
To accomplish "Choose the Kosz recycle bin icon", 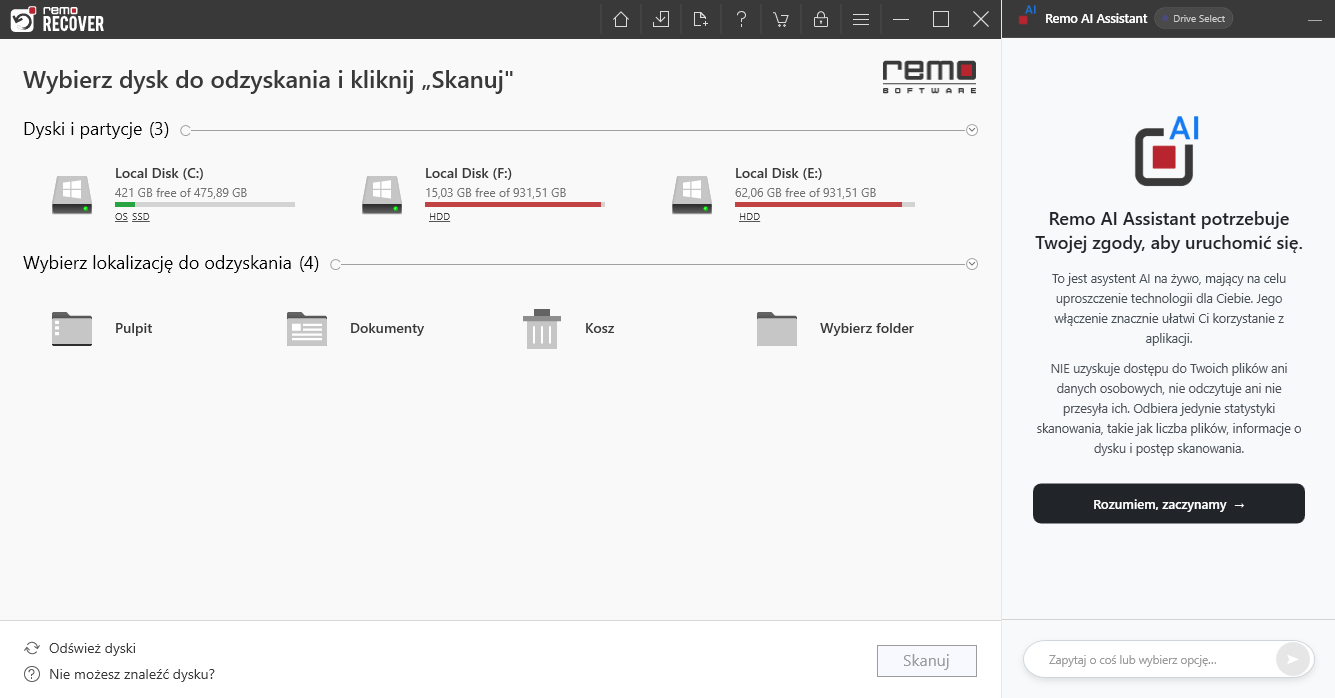I will click(x=542, y=329).
